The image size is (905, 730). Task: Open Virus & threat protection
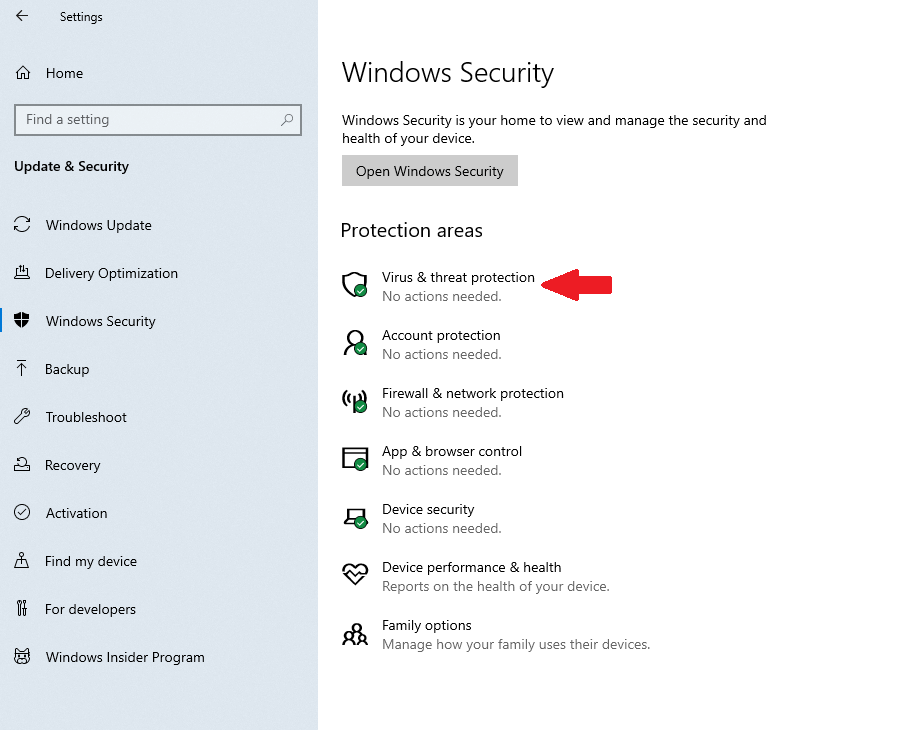point(458,277)
